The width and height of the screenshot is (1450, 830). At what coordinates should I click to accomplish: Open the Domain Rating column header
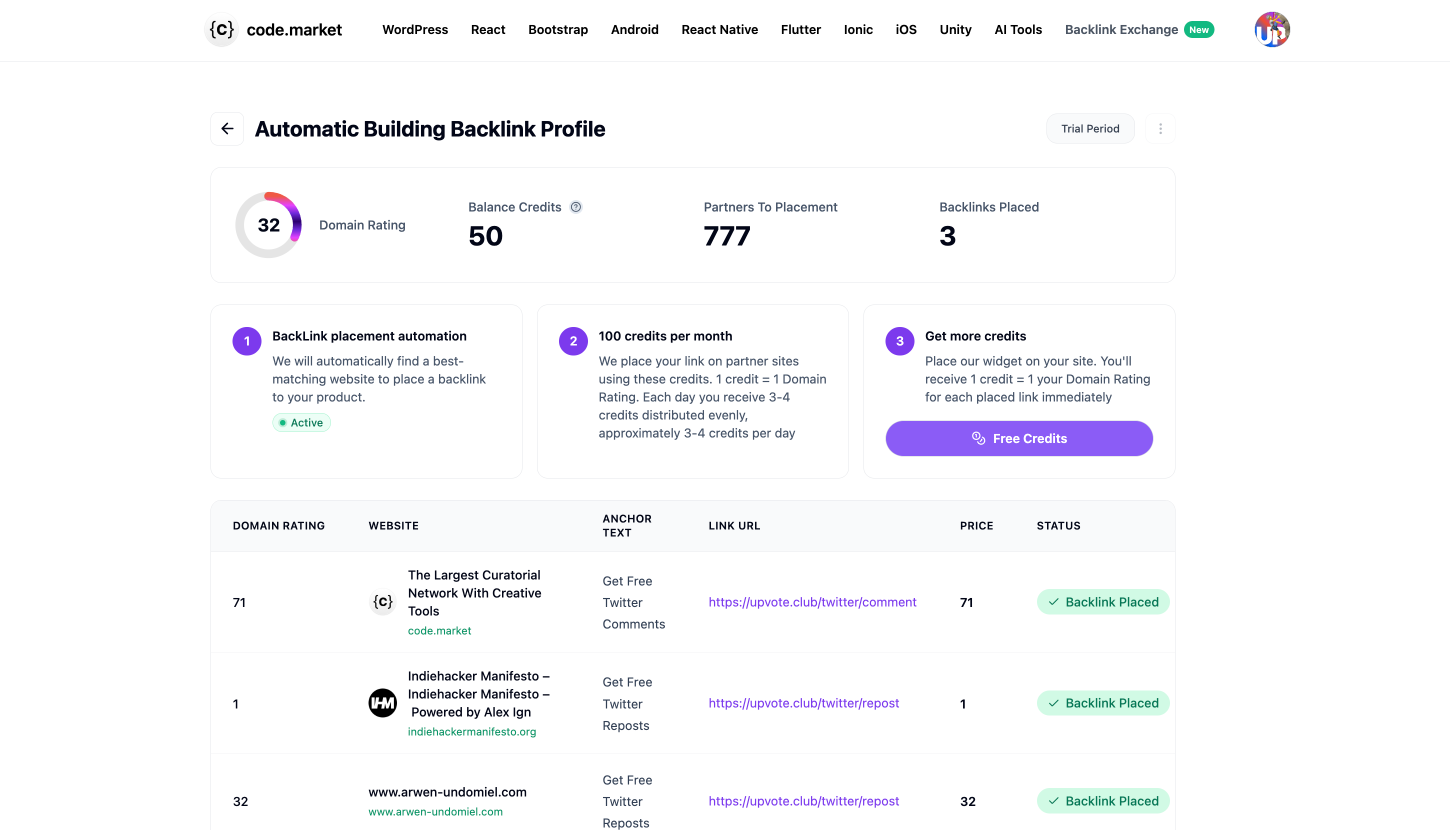279,525
